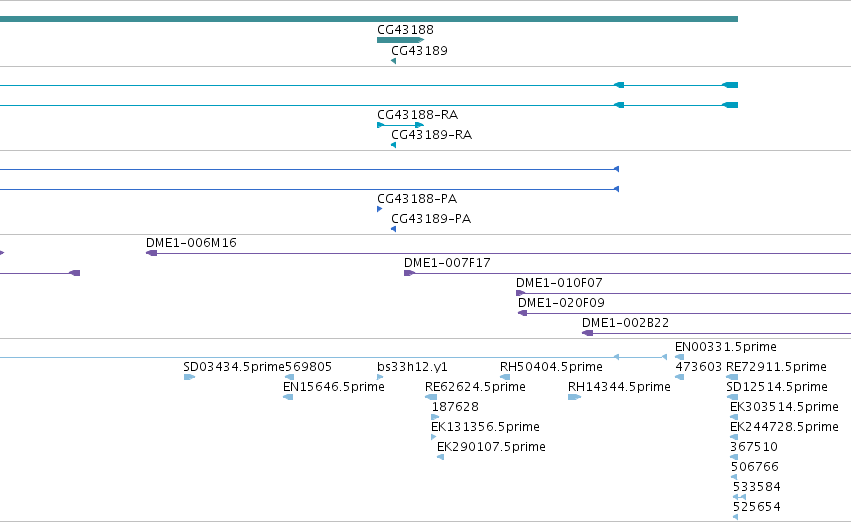The width and height of the screenshot is (851, 522).
Task: Click the EN15646.5prime EST label
Action: (334, 387)
